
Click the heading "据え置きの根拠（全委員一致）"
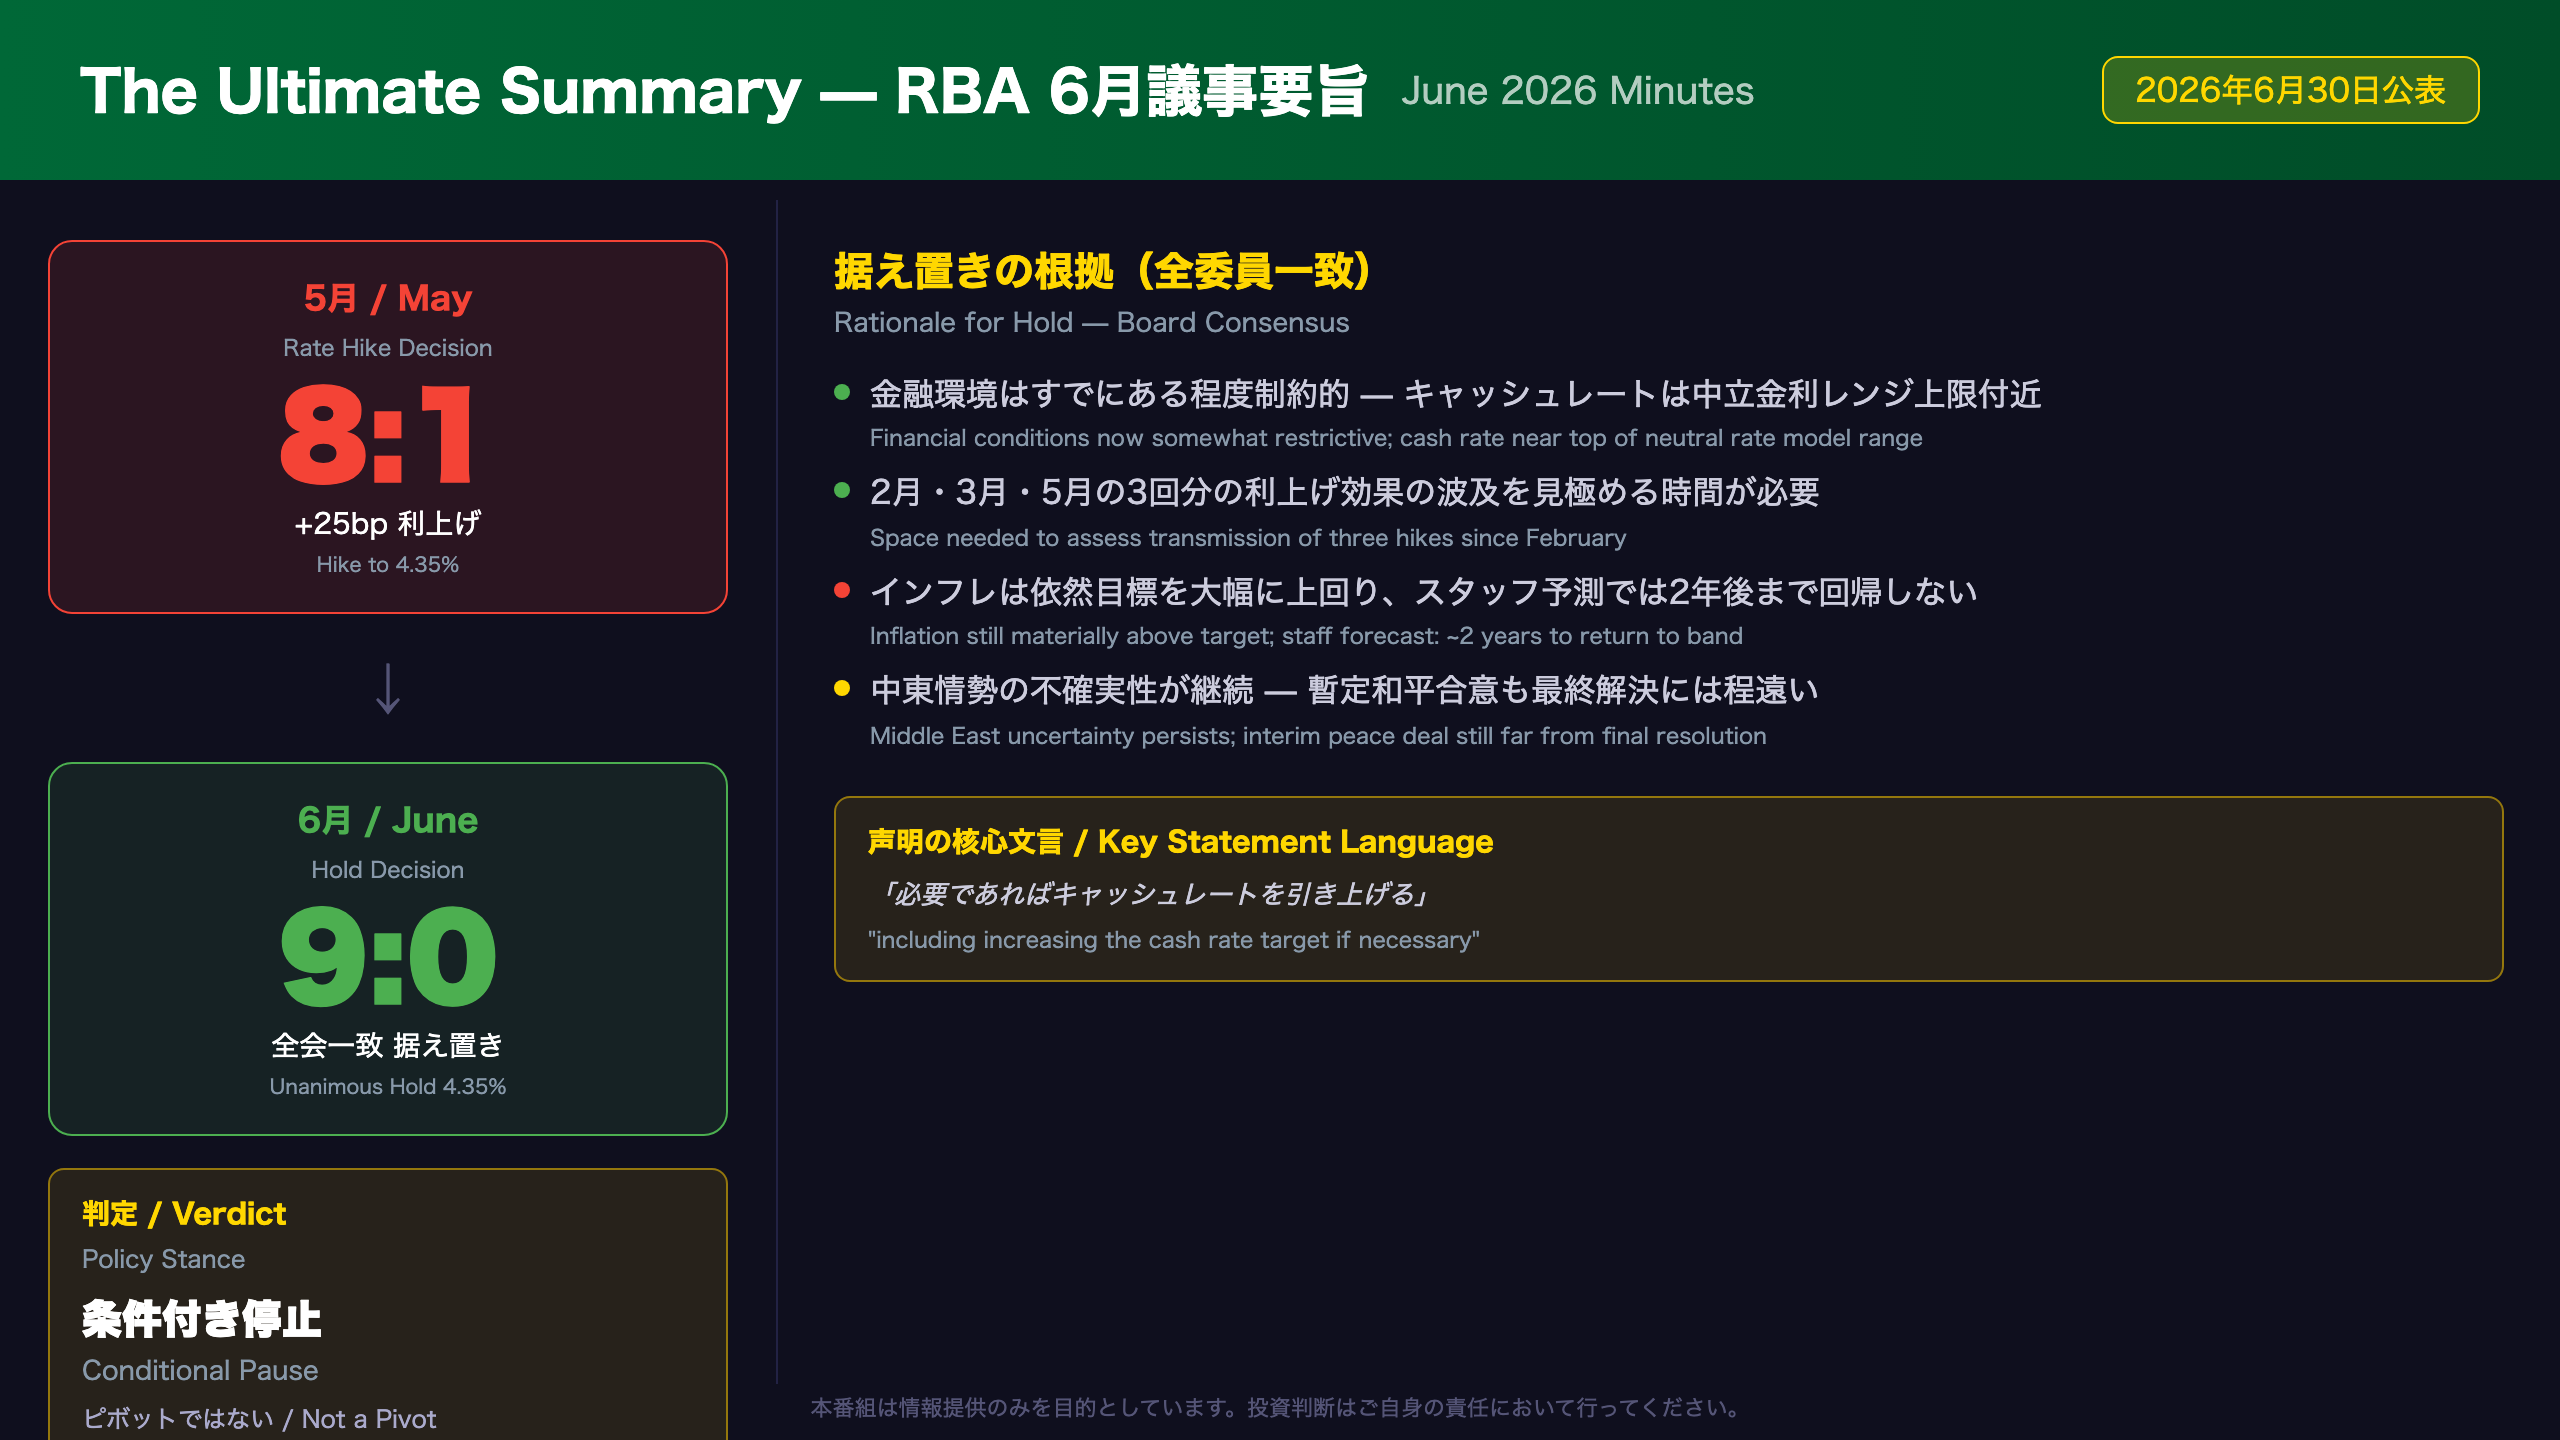pos(1103,271)
